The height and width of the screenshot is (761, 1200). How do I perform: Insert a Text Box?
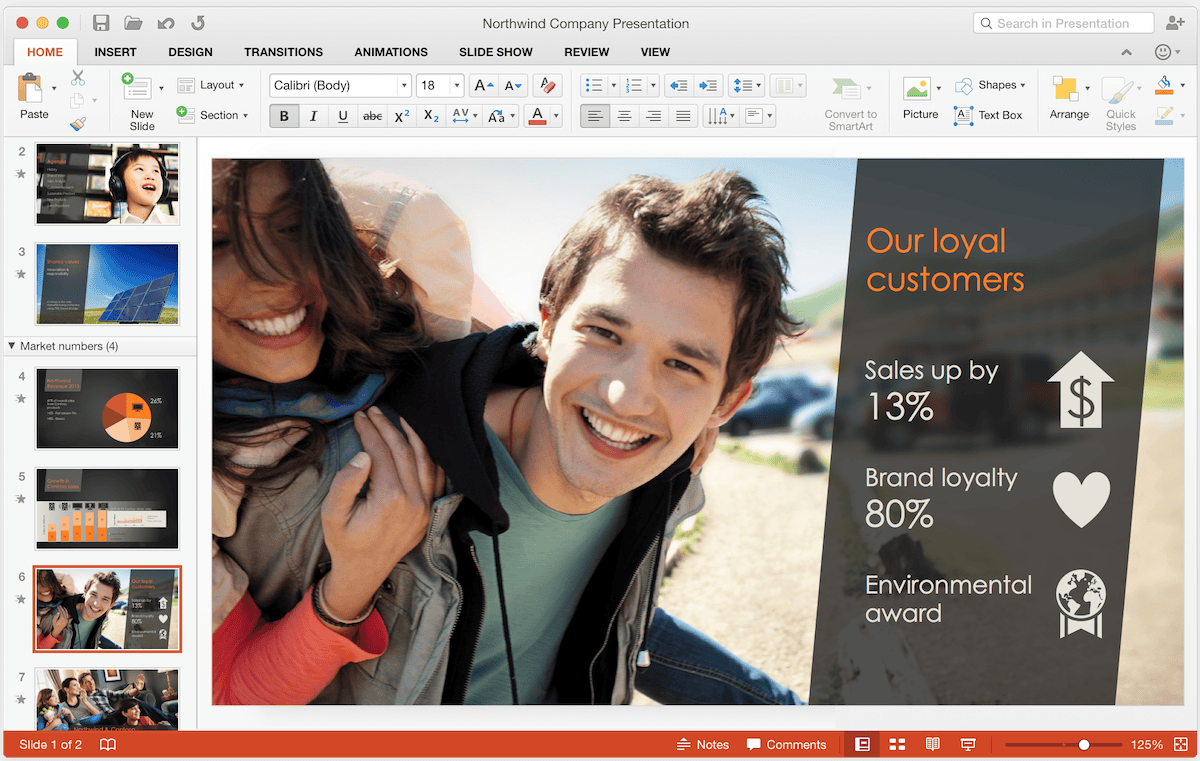pos(988,115)
